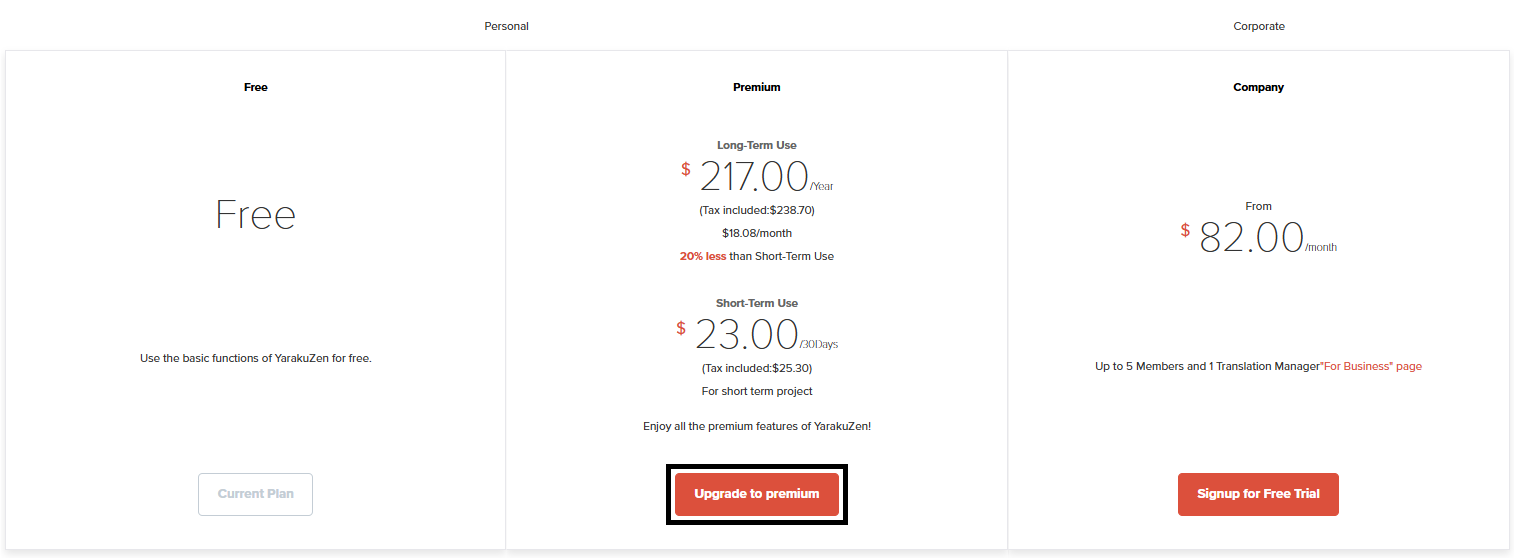Click the "Use the basic functions" description
Viewport: 1527px width, 558px height.
tap(256, 358)
